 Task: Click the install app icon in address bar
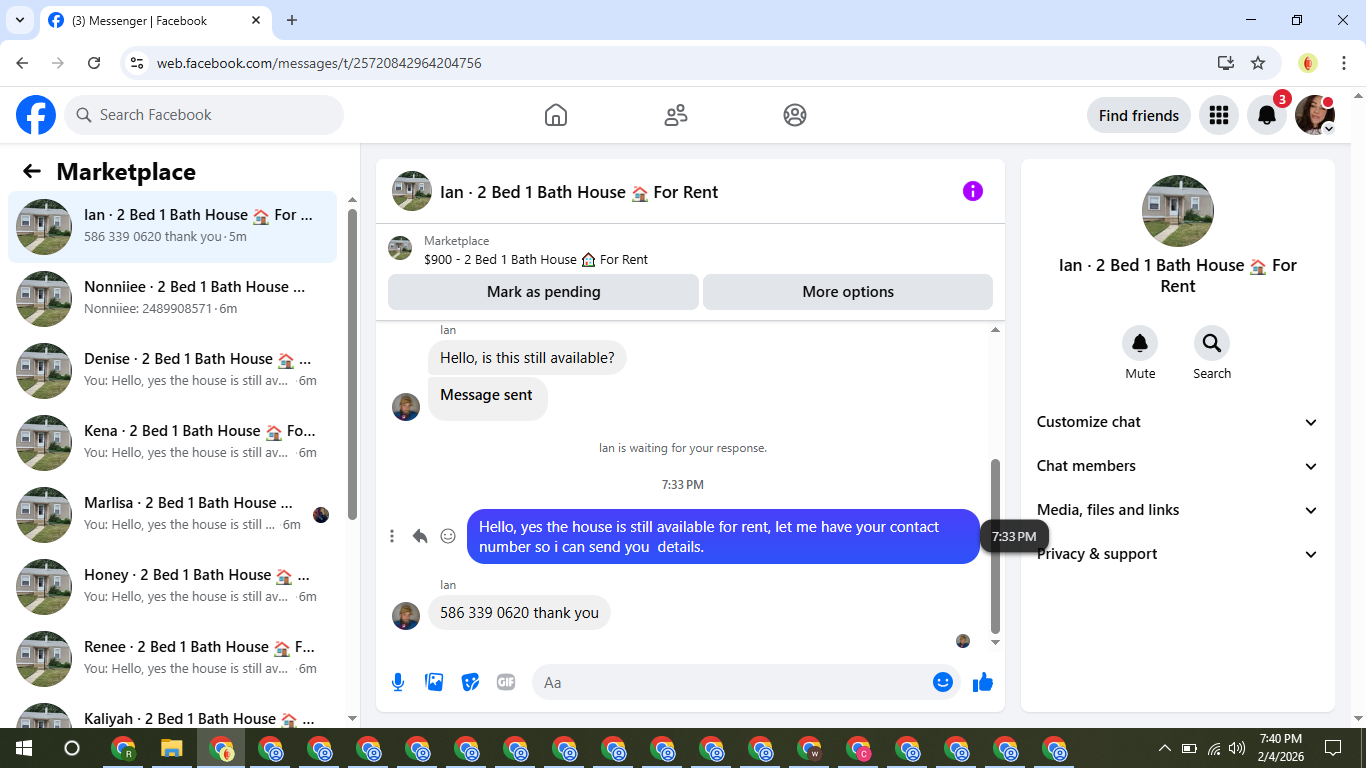[x=1226, y=63]
